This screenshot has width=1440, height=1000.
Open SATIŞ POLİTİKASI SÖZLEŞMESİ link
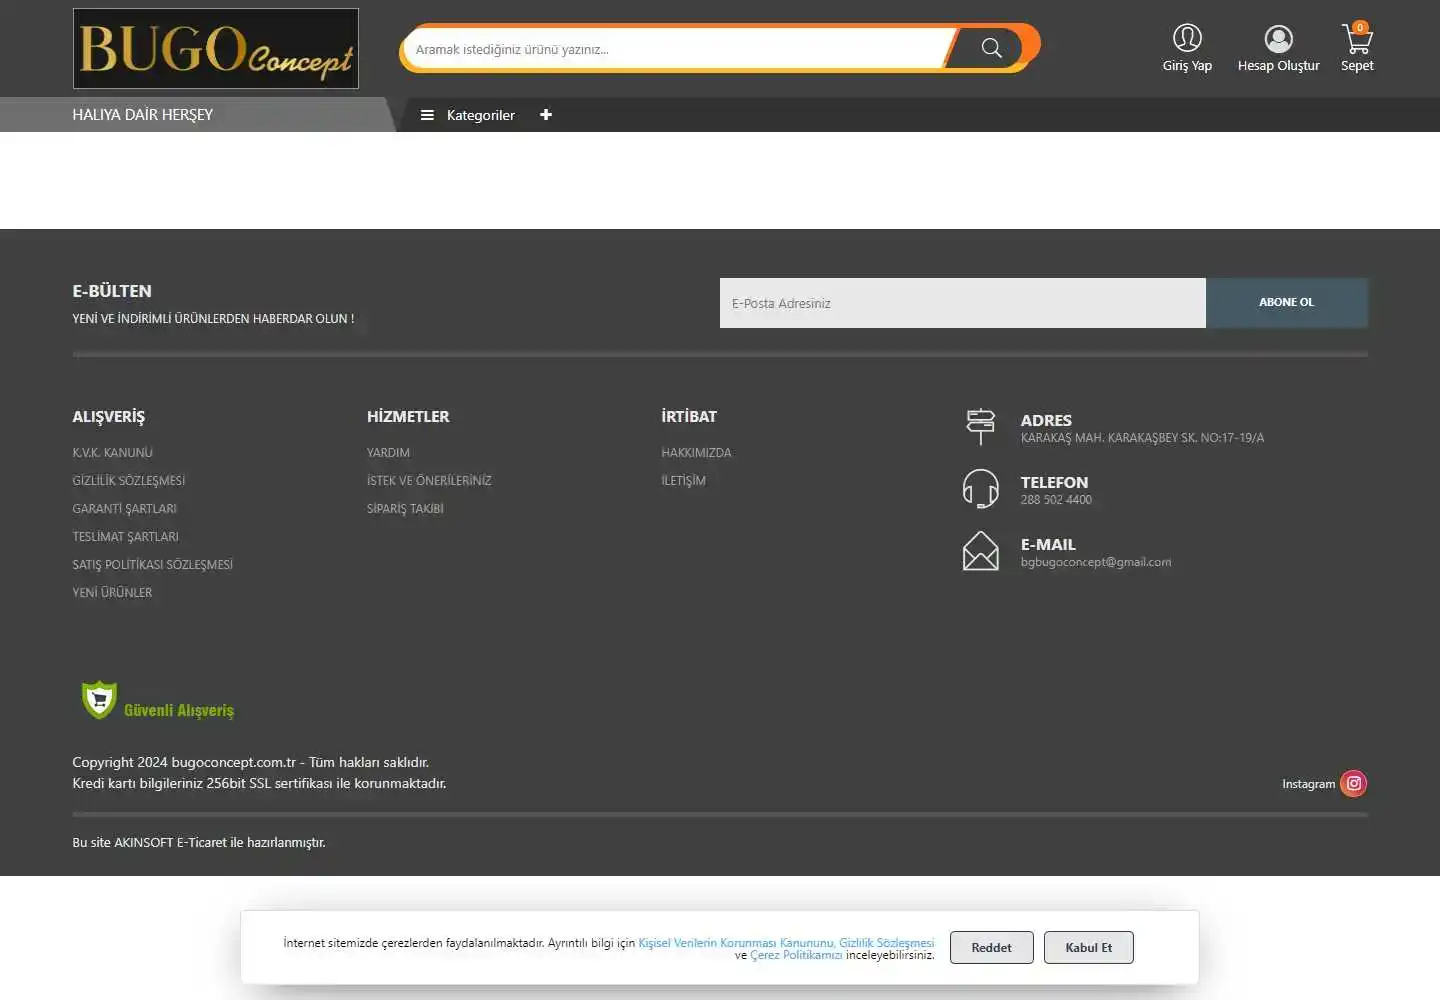tap(152, 565)
